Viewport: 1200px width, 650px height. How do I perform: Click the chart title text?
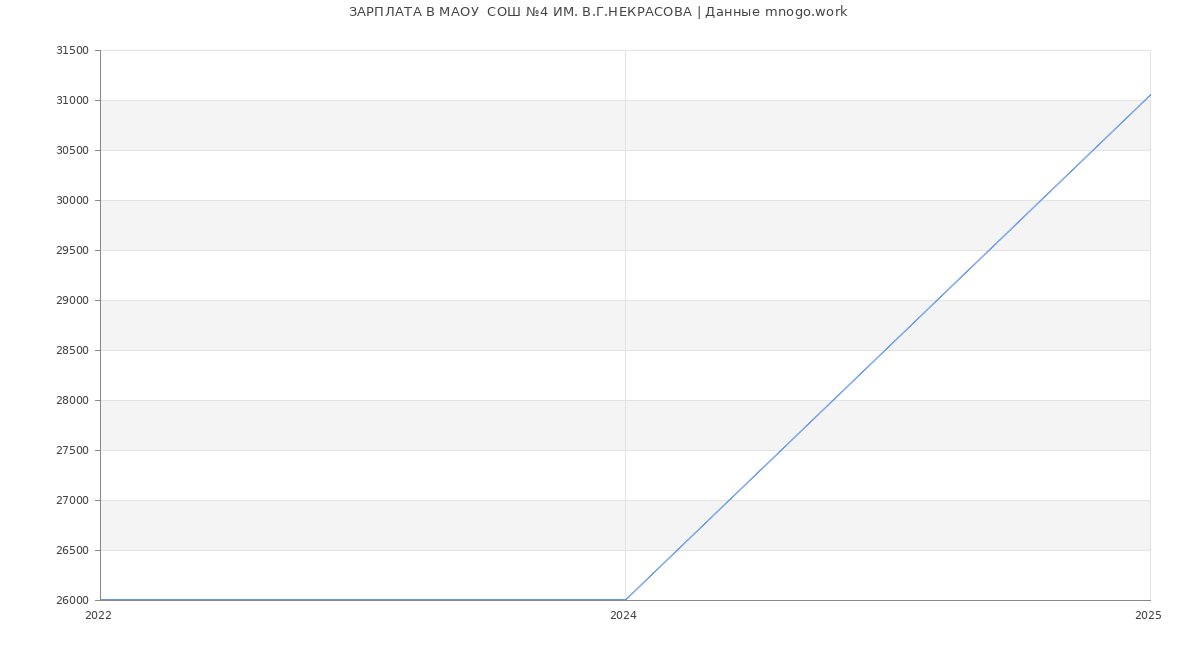coord(598,12)
